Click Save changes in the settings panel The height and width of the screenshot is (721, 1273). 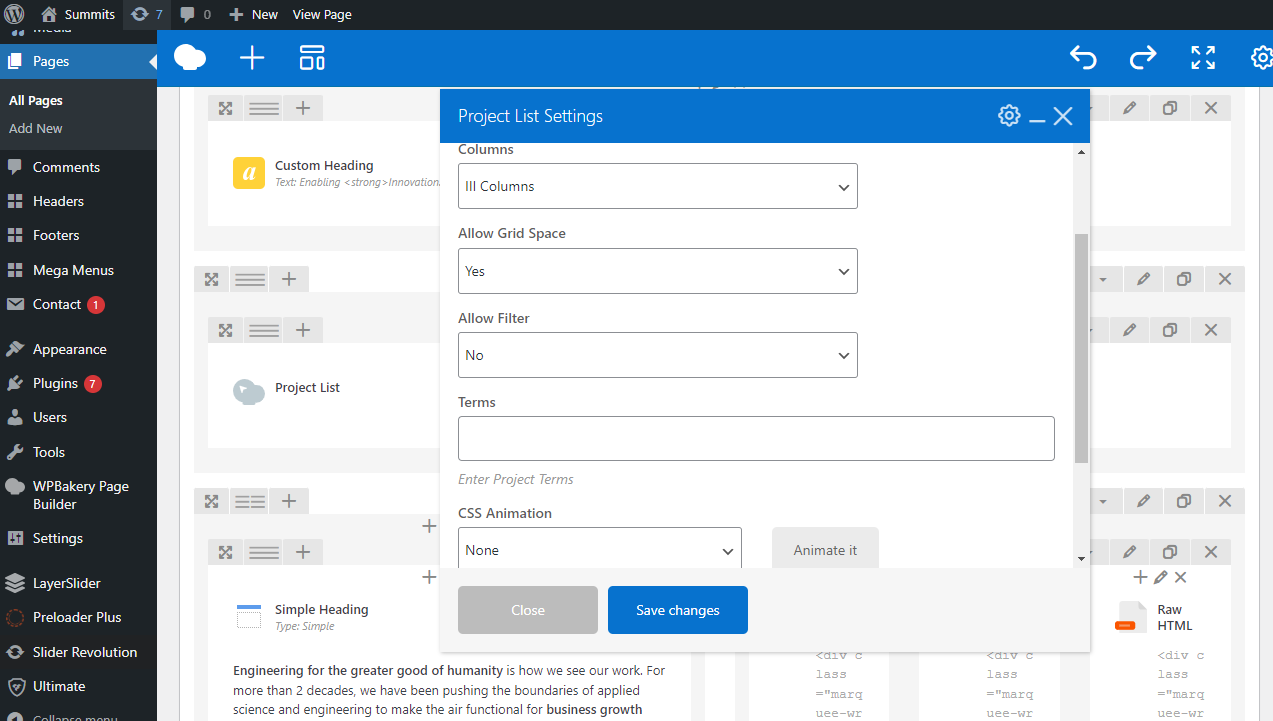click(678, 610)
